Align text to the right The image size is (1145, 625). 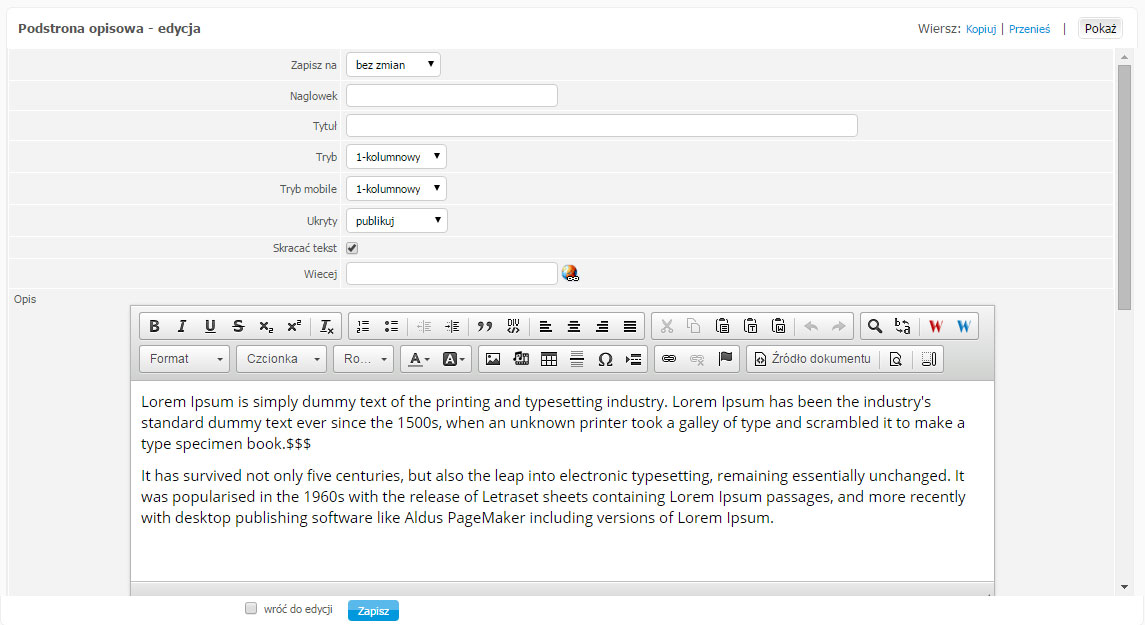click(x=602, y=326)
